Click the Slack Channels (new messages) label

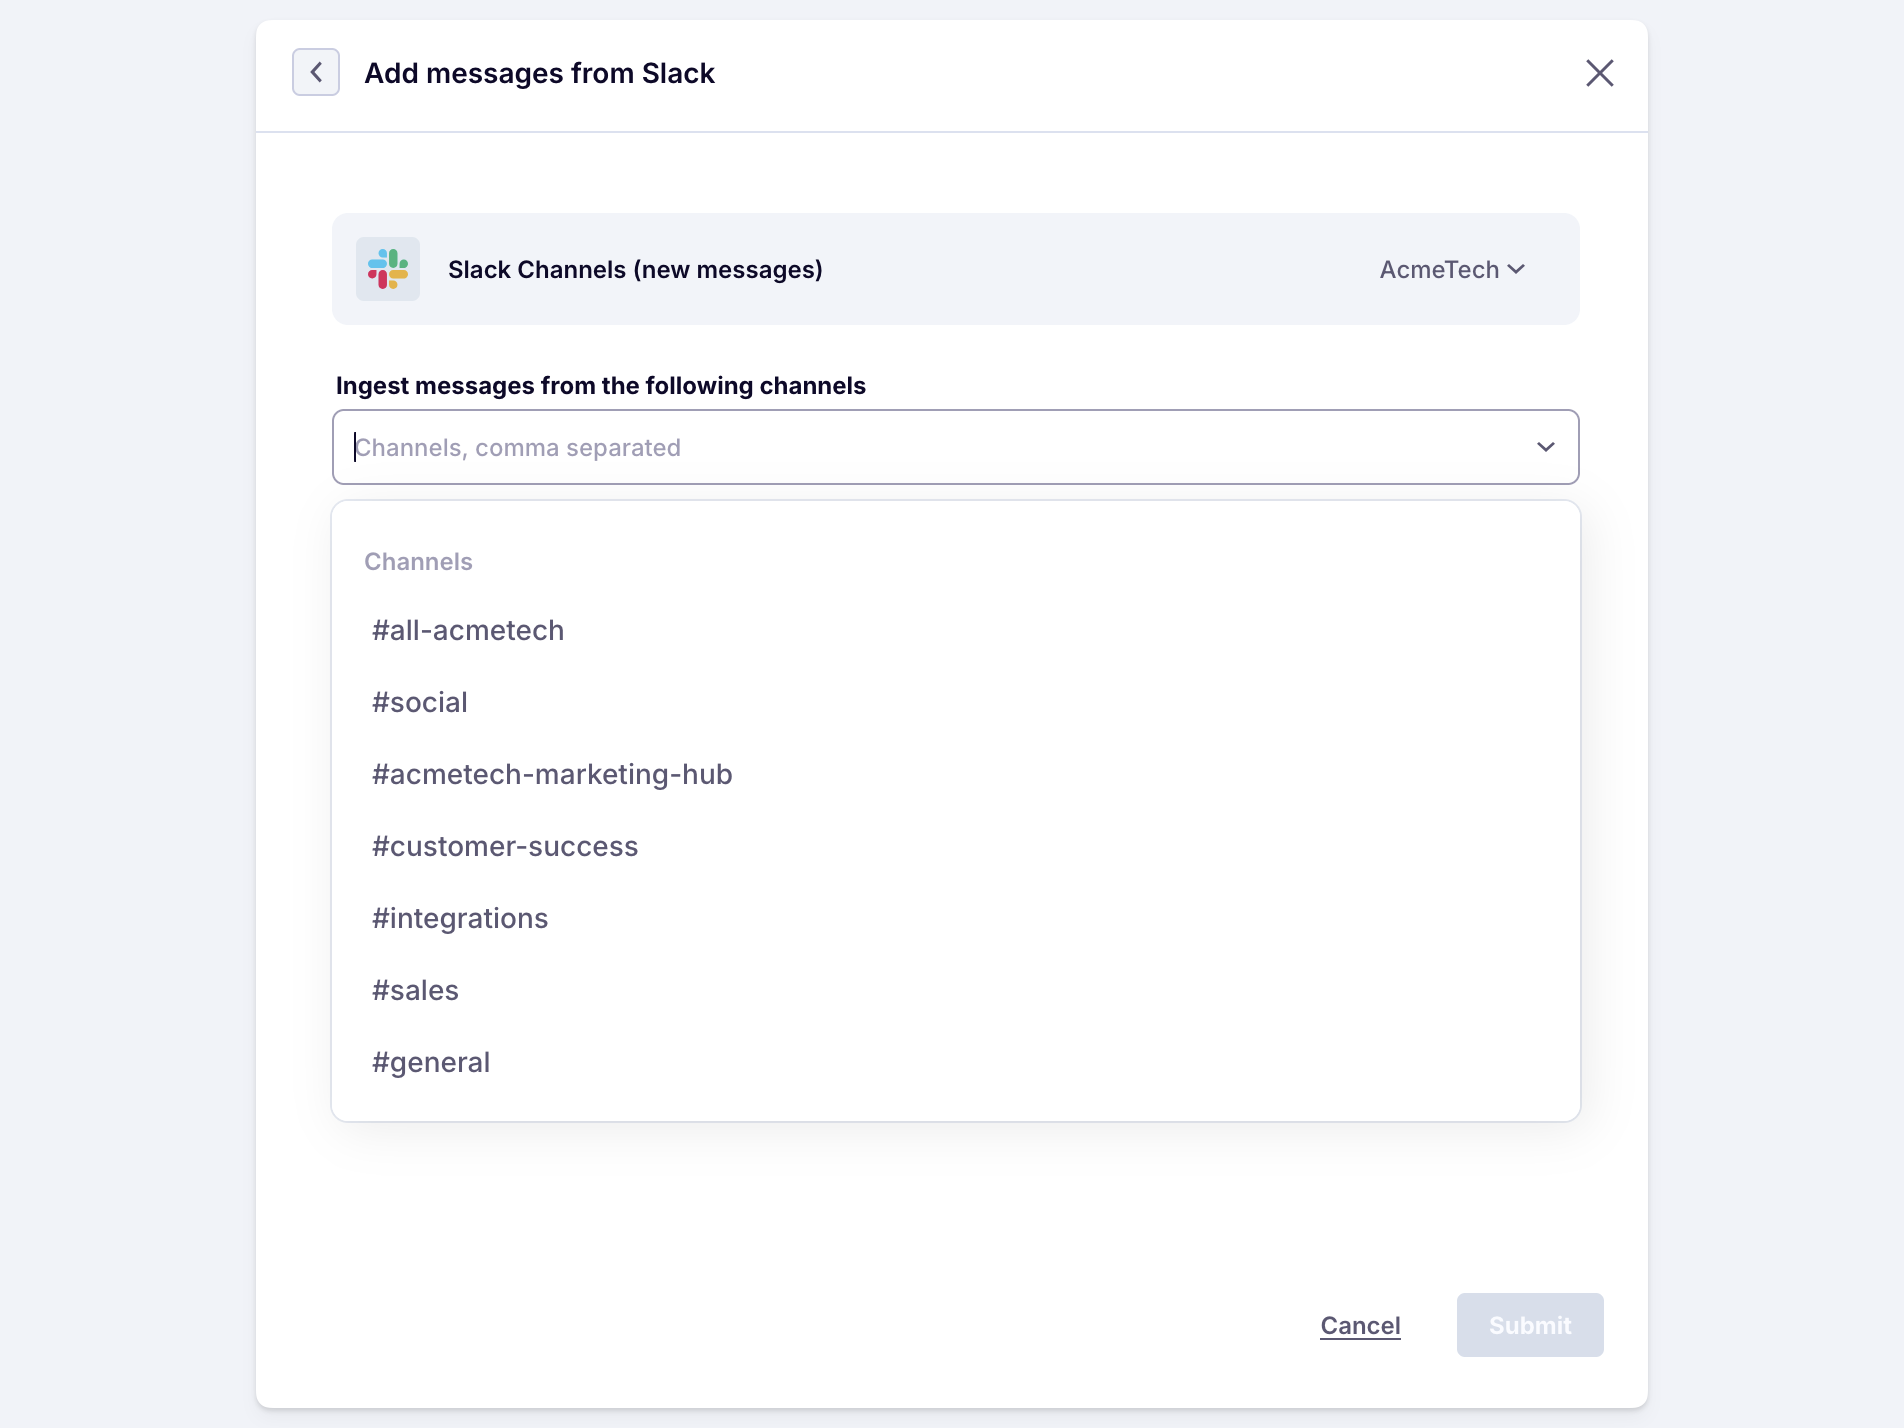[635, 269]
